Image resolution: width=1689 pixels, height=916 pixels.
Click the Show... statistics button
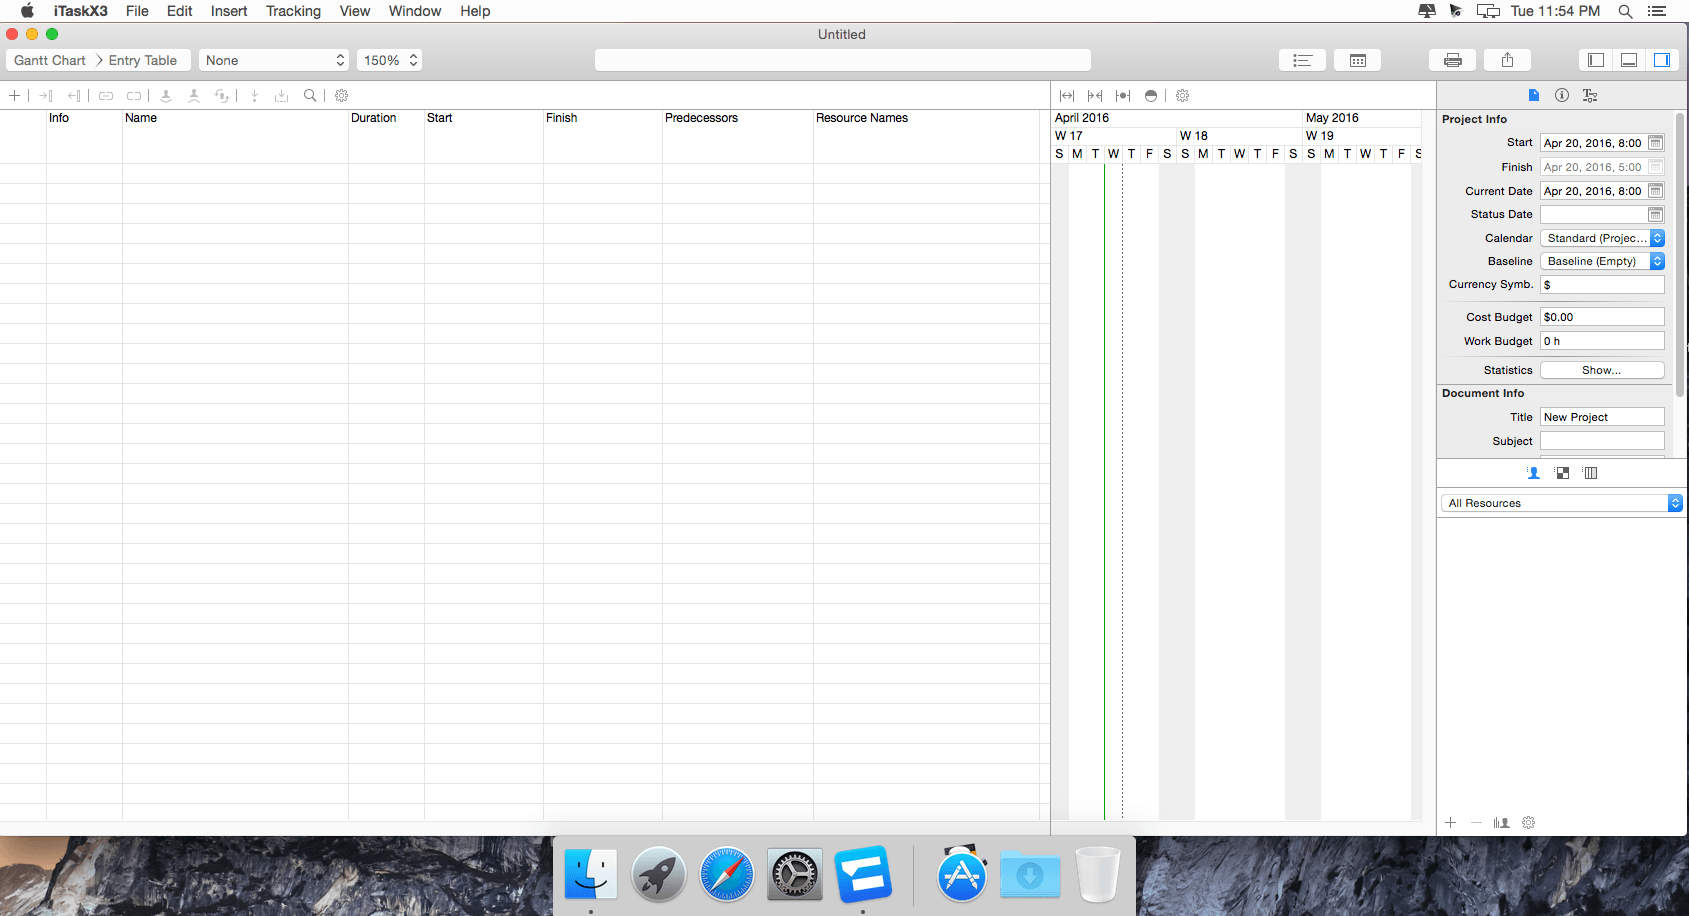pos(1602,370)
